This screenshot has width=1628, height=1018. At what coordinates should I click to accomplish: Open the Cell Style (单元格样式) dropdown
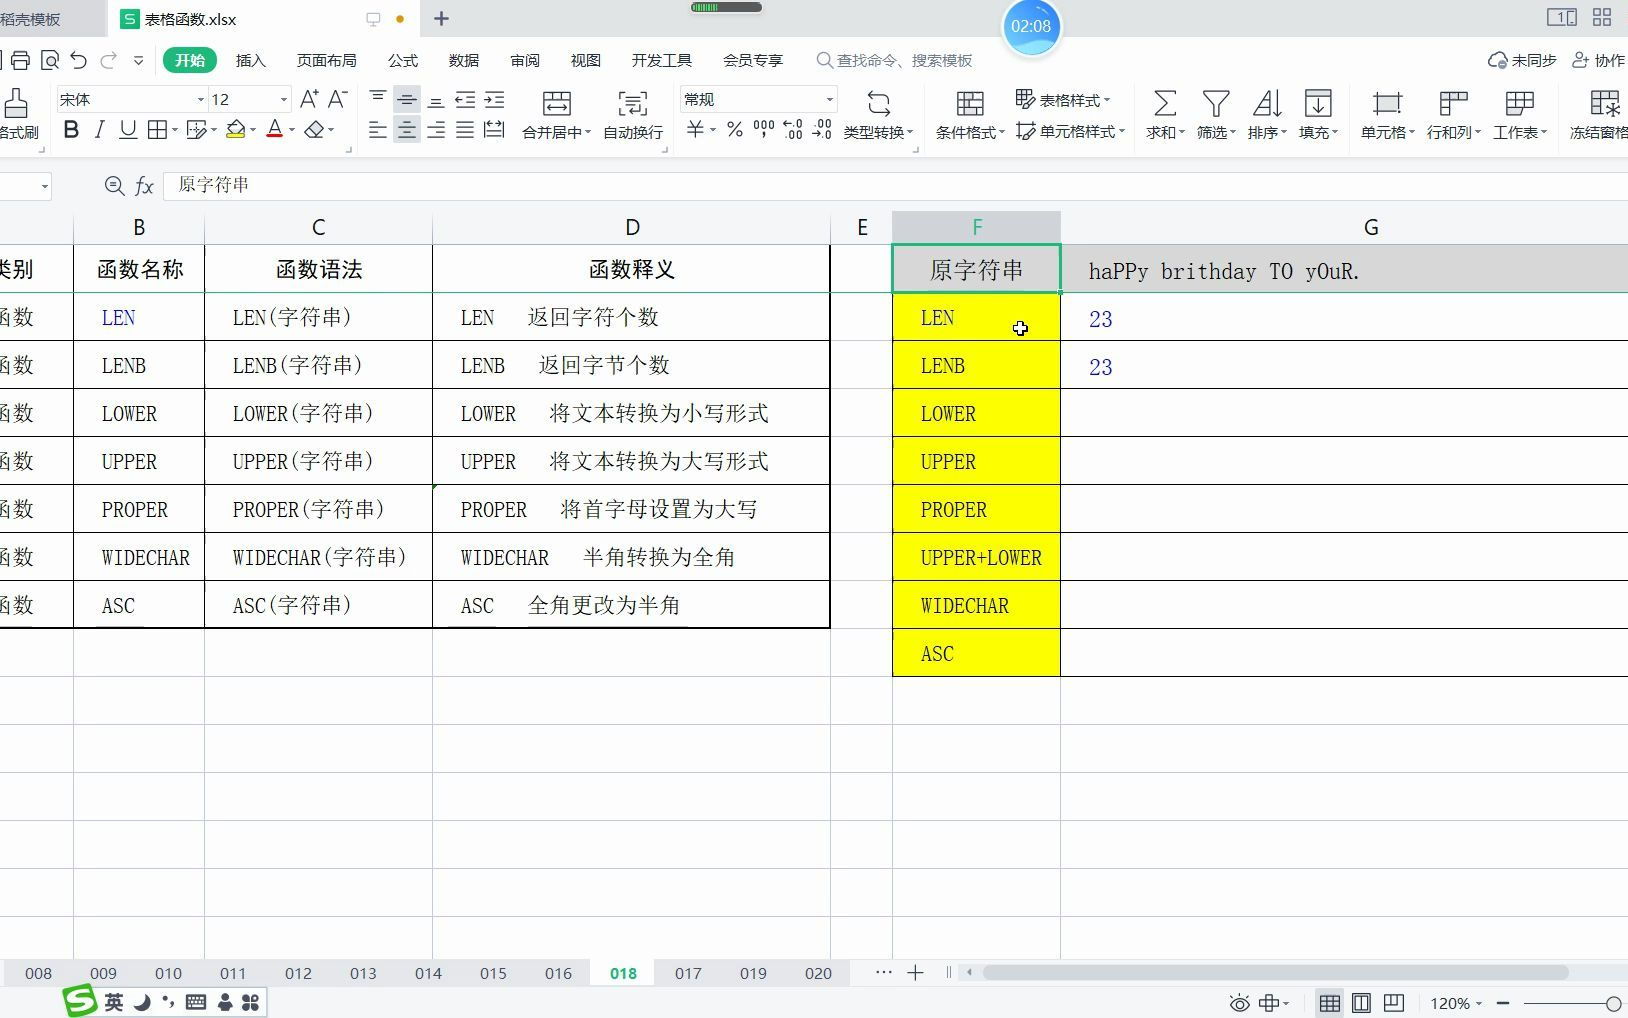coord(1070,131)
